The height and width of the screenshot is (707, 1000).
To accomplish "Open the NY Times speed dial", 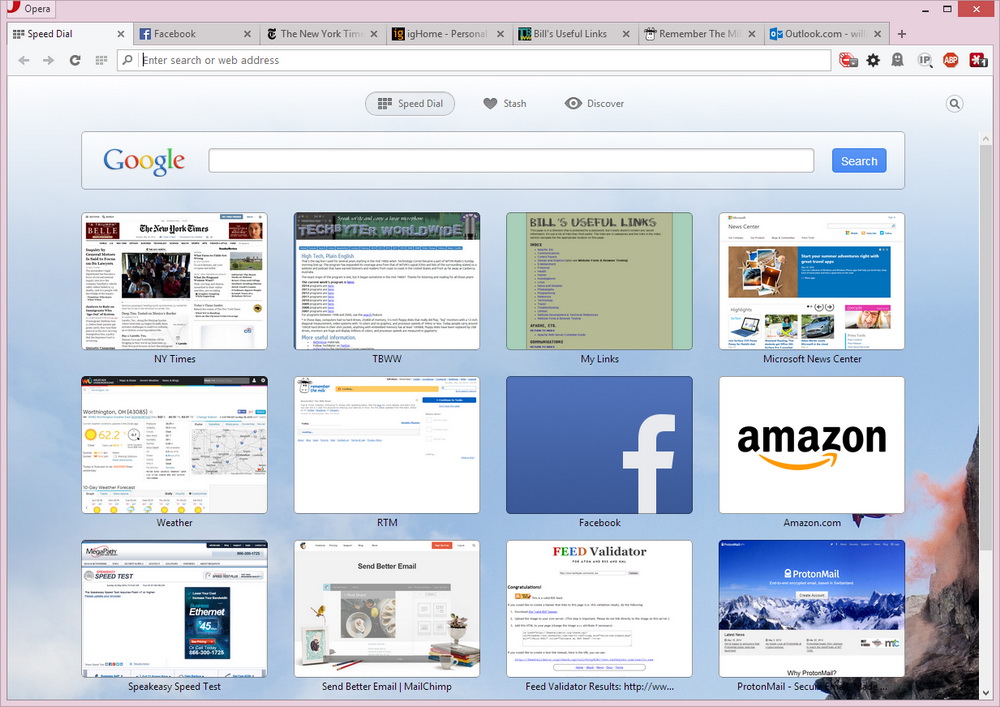I will [x=174, y=281].
